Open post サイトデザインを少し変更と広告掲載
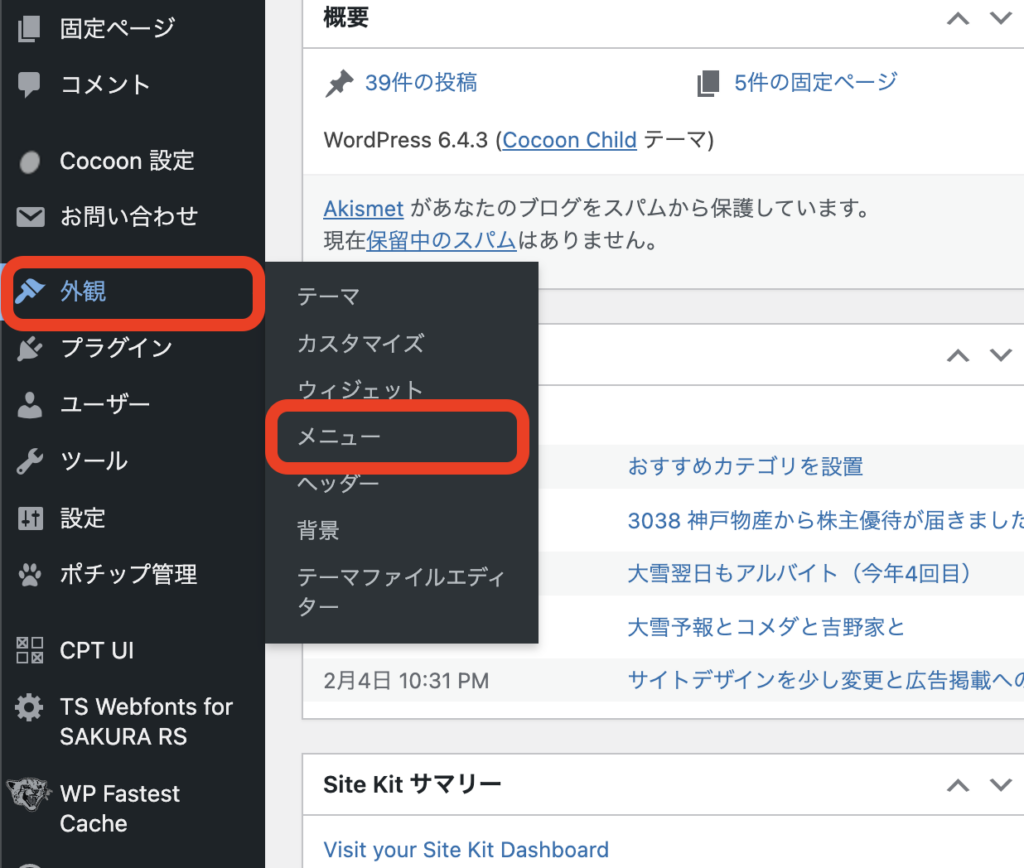 pos(825,681)
